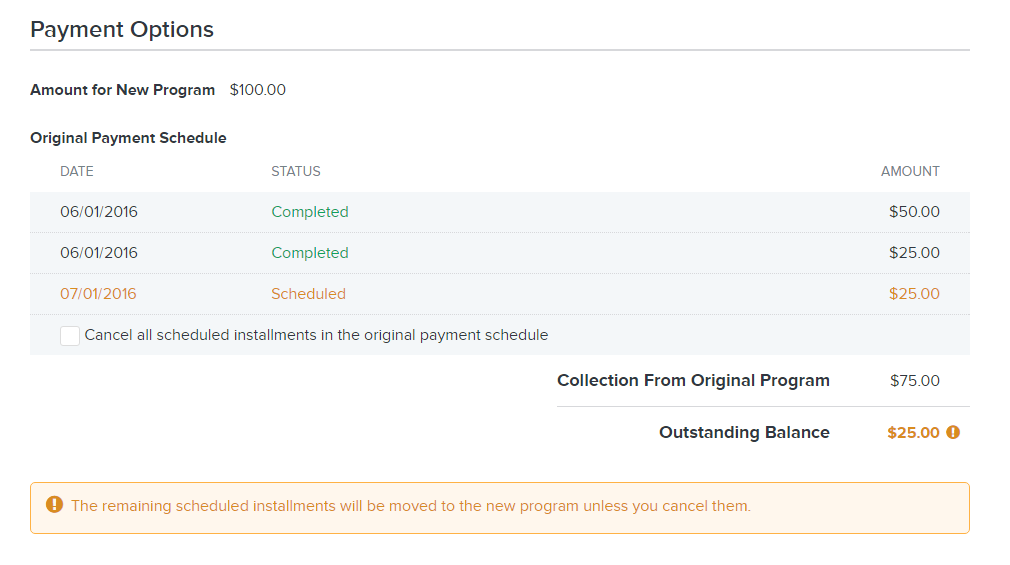
Task: Click the DATE column header
Action: point(77,171)
